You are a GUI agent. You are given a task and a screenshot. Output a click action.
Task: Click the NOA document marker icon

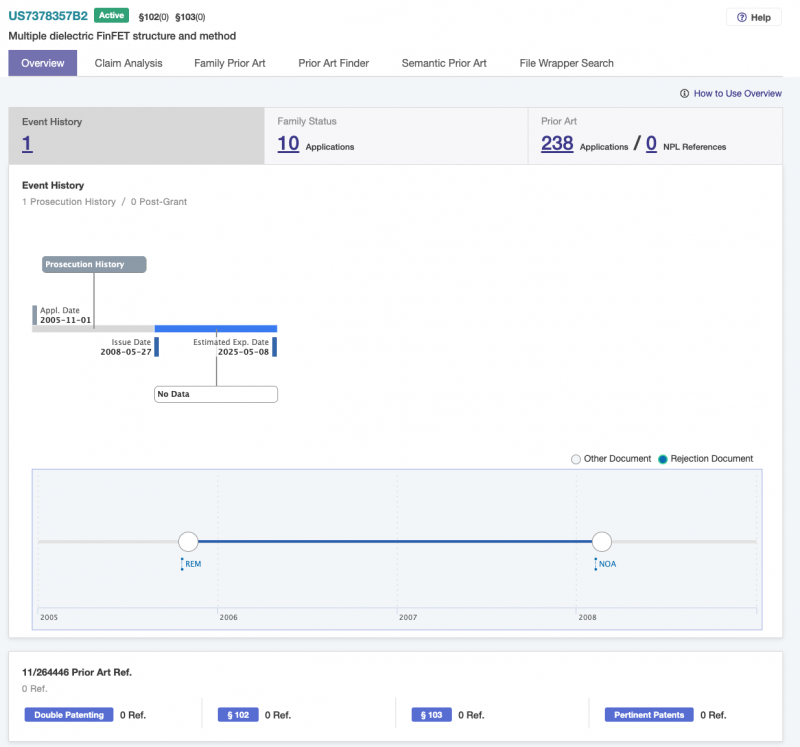pyautogui.click(x=595, y=564)
